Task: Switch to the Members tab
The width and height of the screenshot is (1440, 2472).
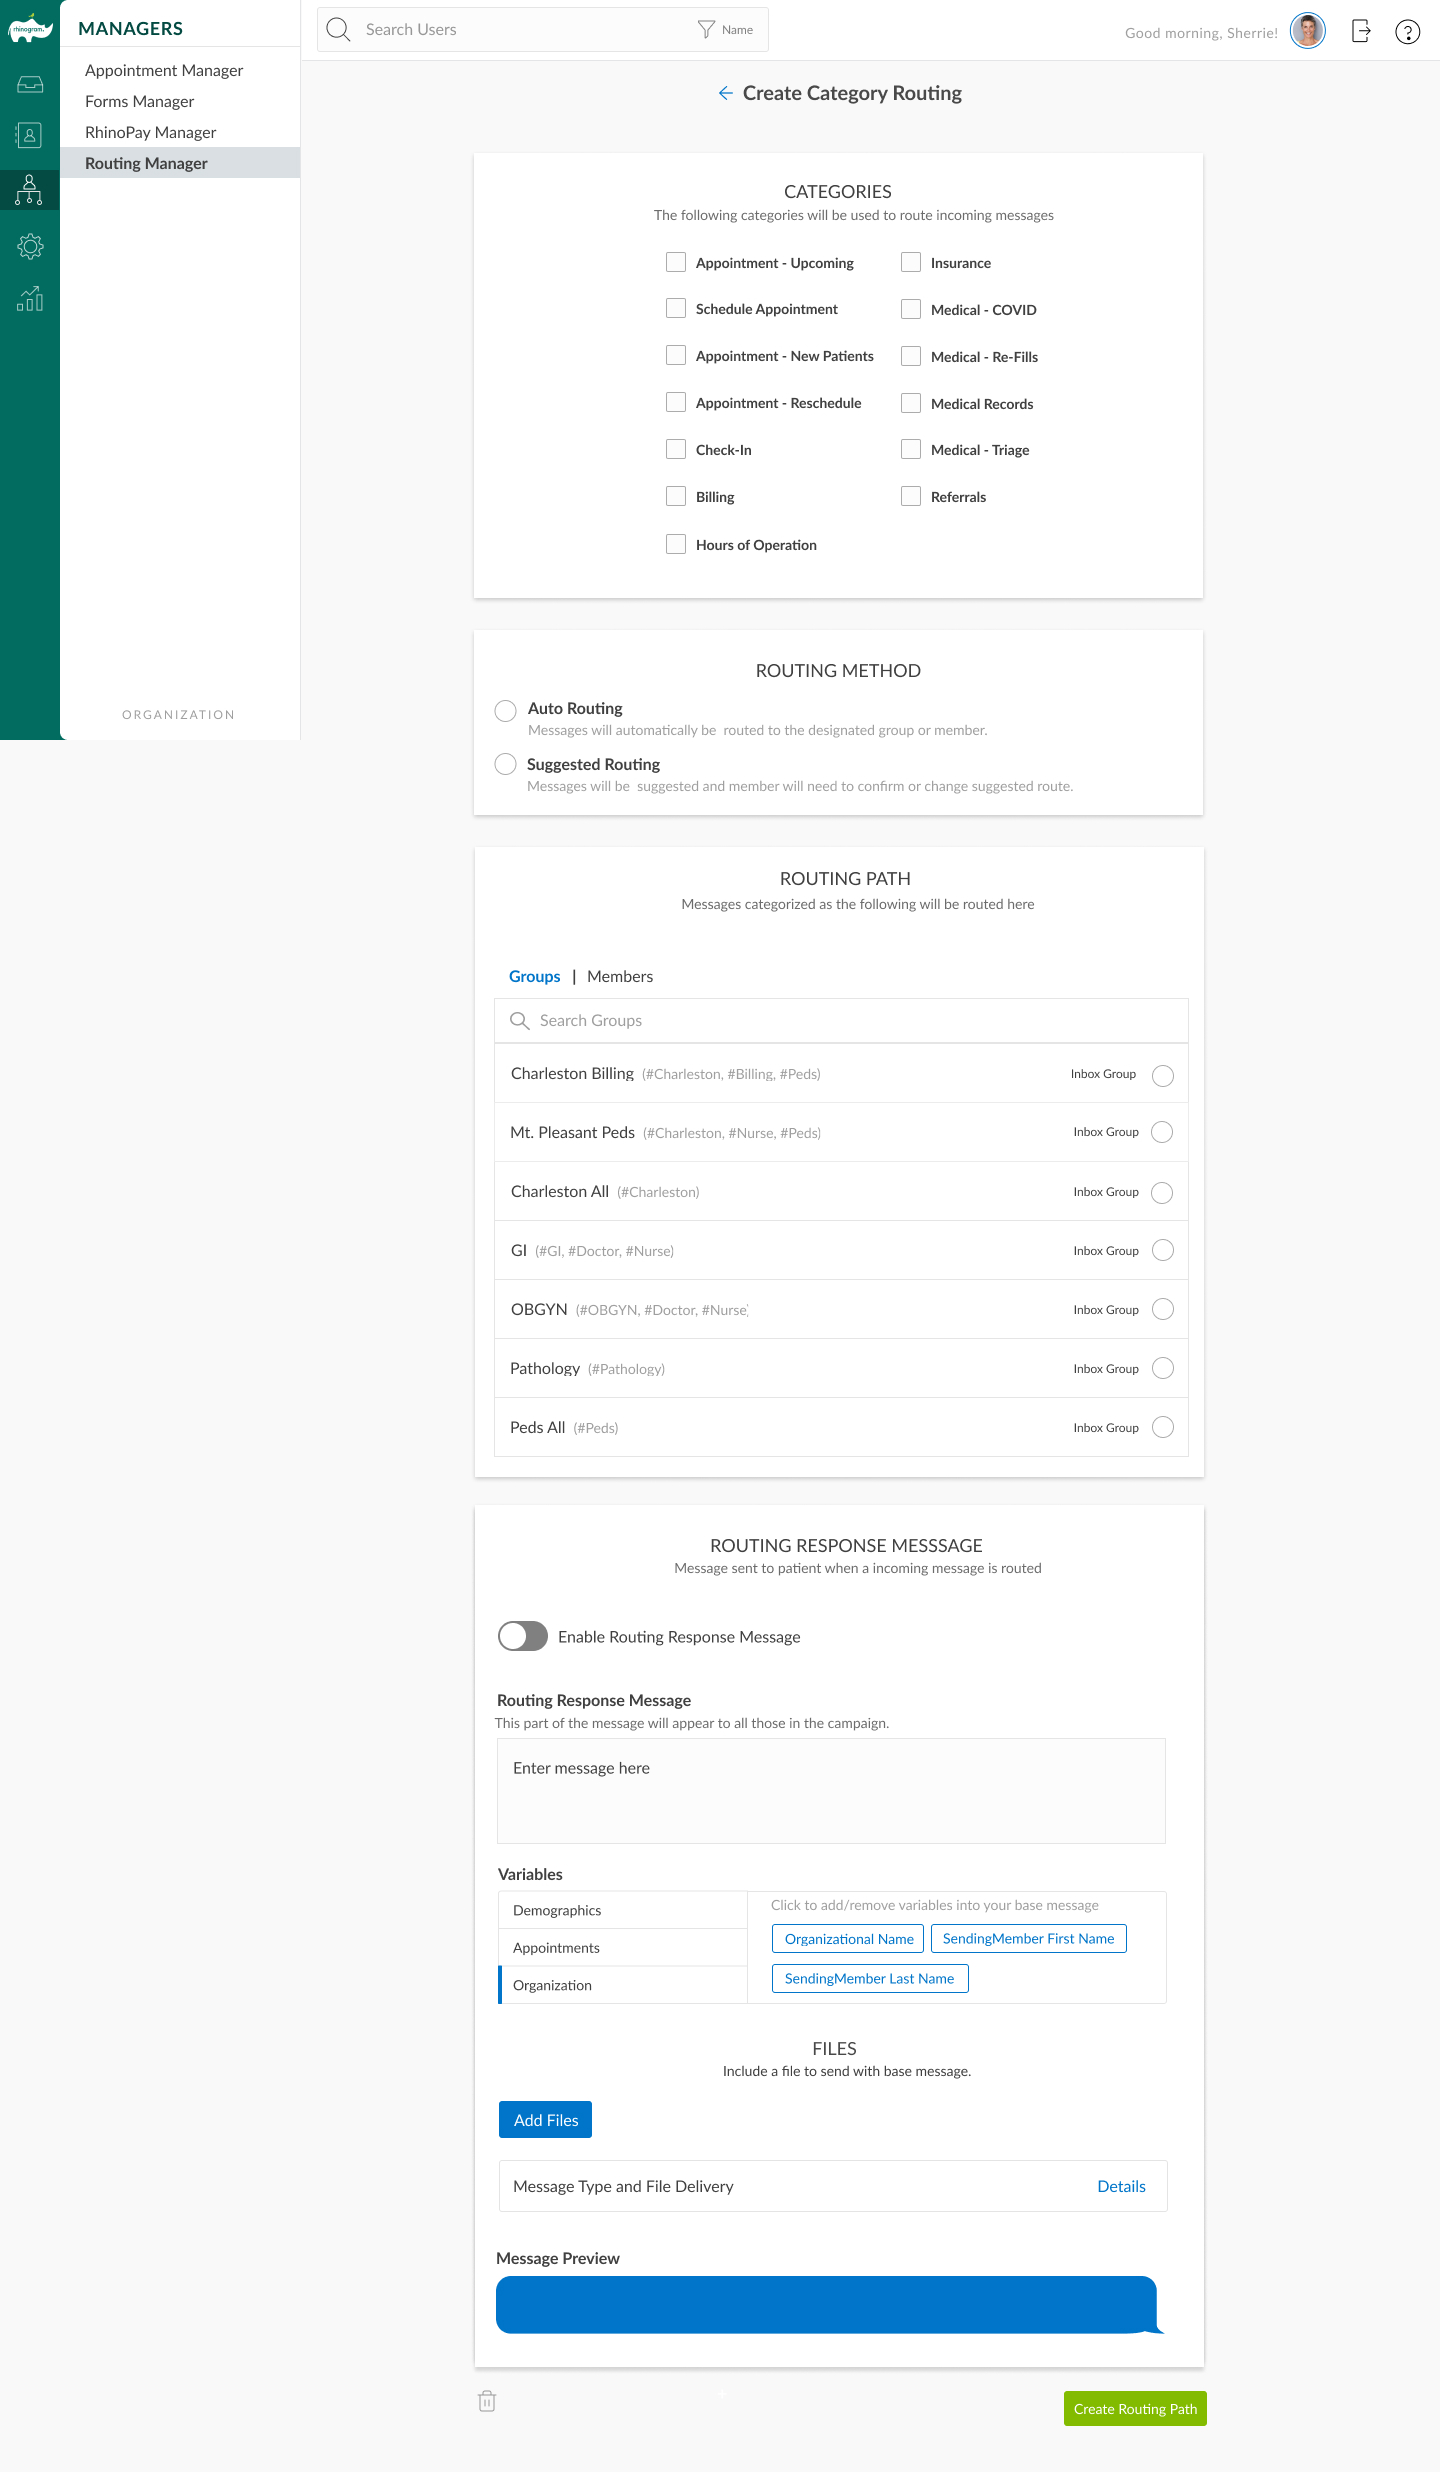Action: tap(620, 976)
